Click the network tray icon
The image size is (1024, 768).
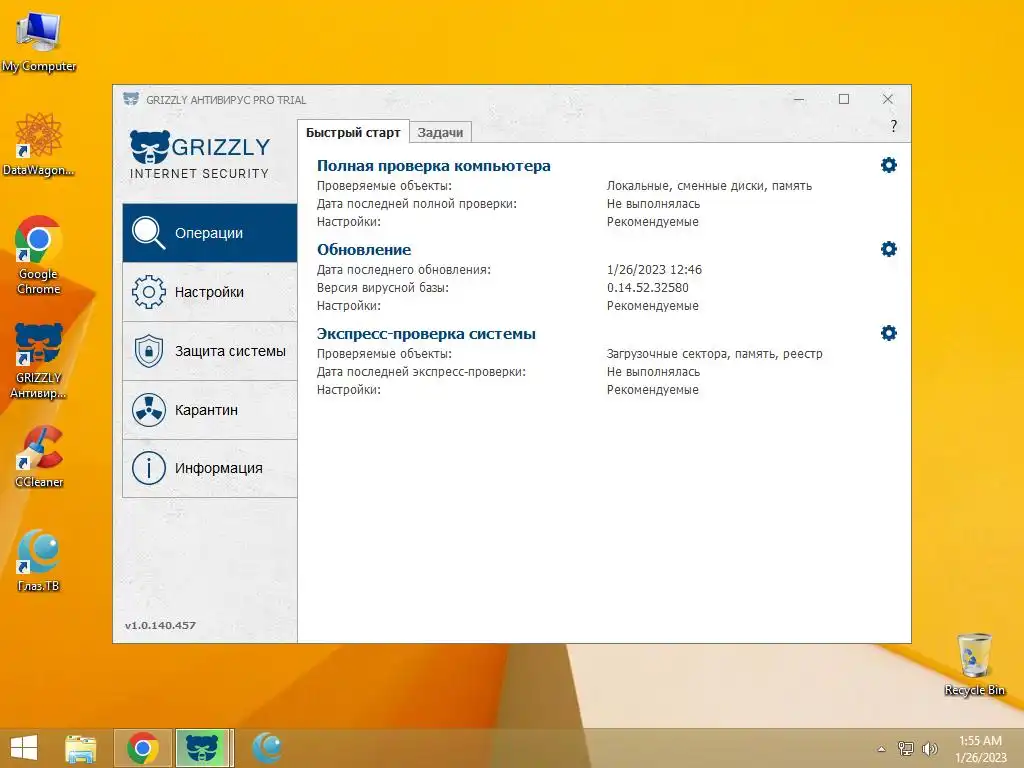pyautogui.click(x=906, y=748)
